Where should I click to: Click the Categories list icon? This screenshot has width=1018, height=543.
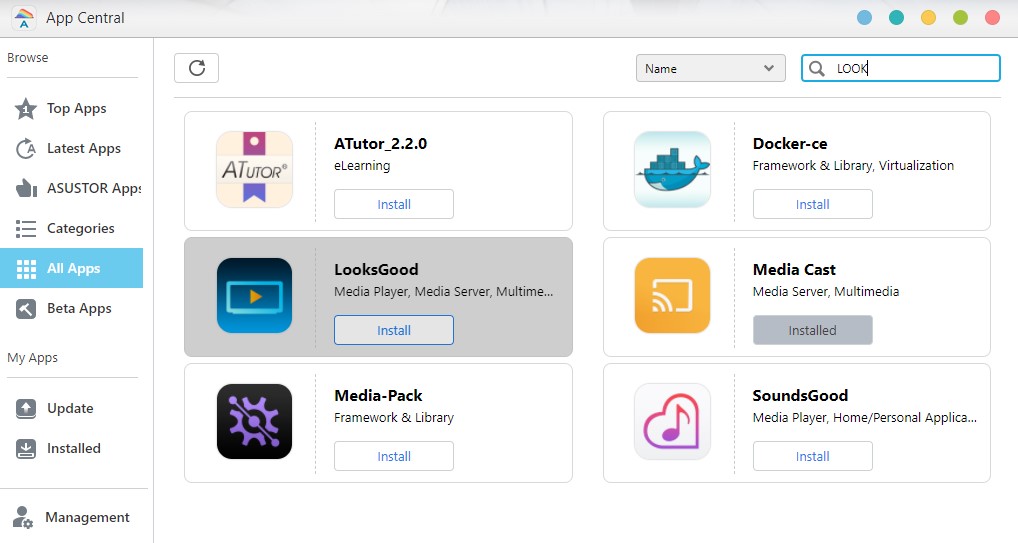pos(26,229)
